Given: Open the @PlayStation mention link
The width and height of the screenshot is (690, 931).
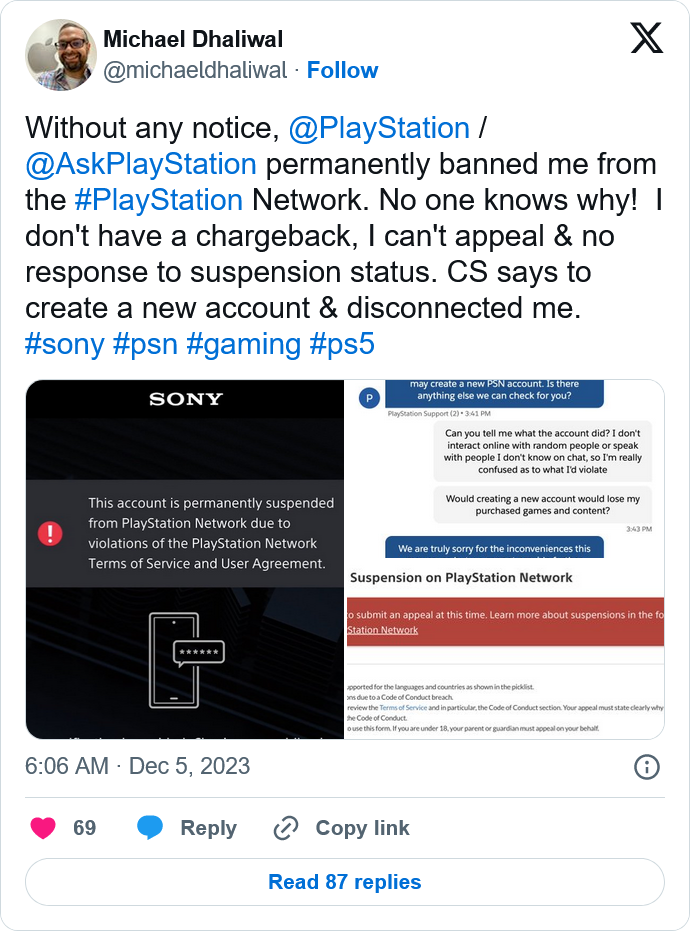Looking at the screenshot, I should pyautogui.click(x=379, y=128).
